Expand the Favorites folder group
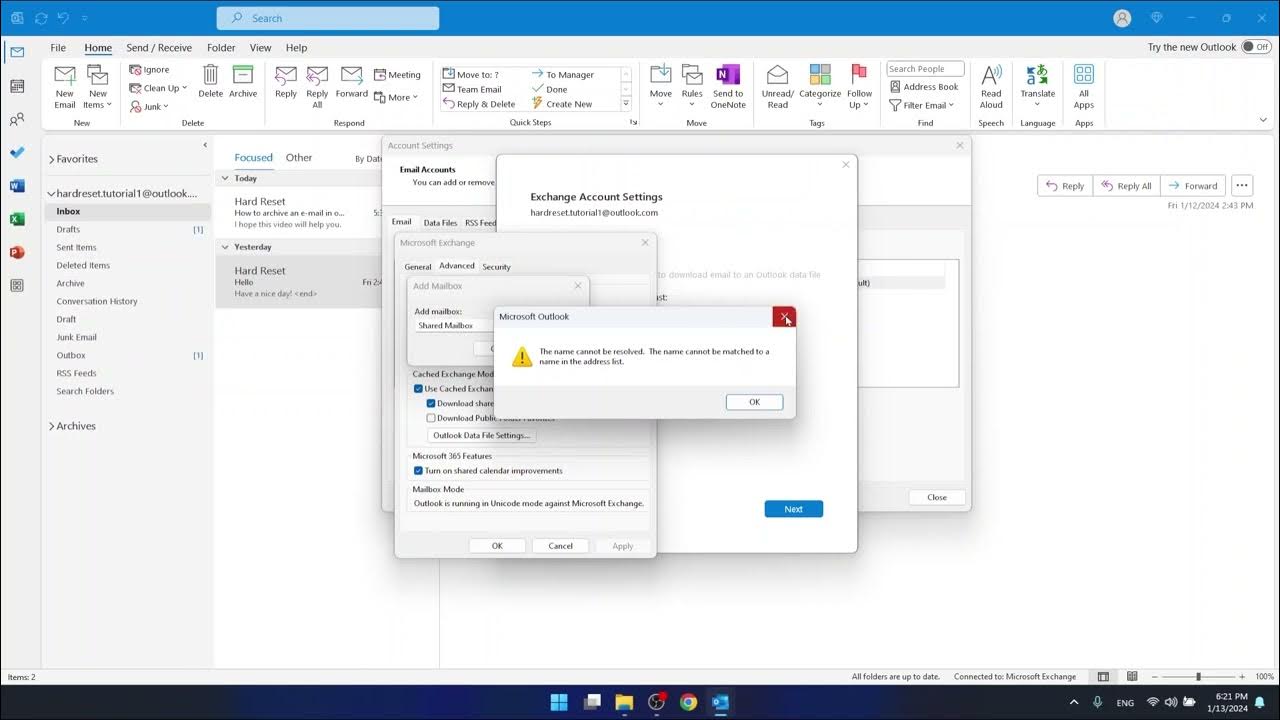 [x=52, y=159]
